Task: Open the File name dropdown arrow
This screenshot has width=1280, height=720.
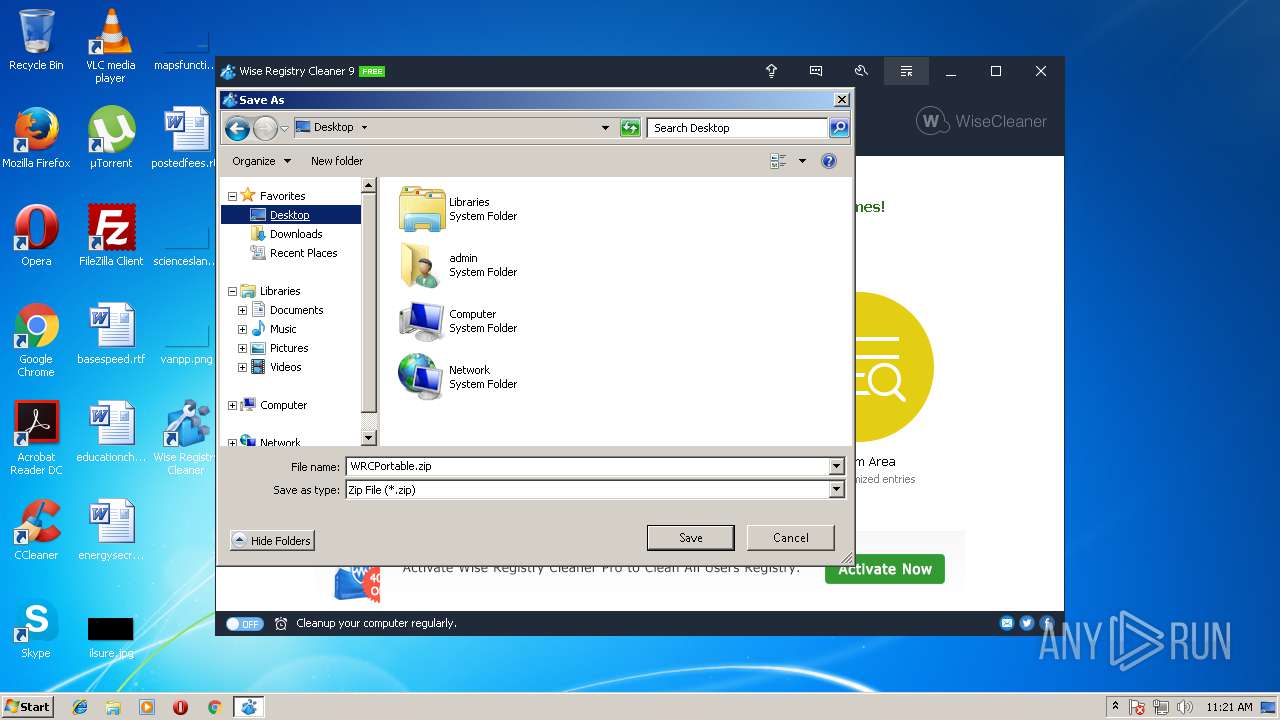Action: [x=836, y=466]
